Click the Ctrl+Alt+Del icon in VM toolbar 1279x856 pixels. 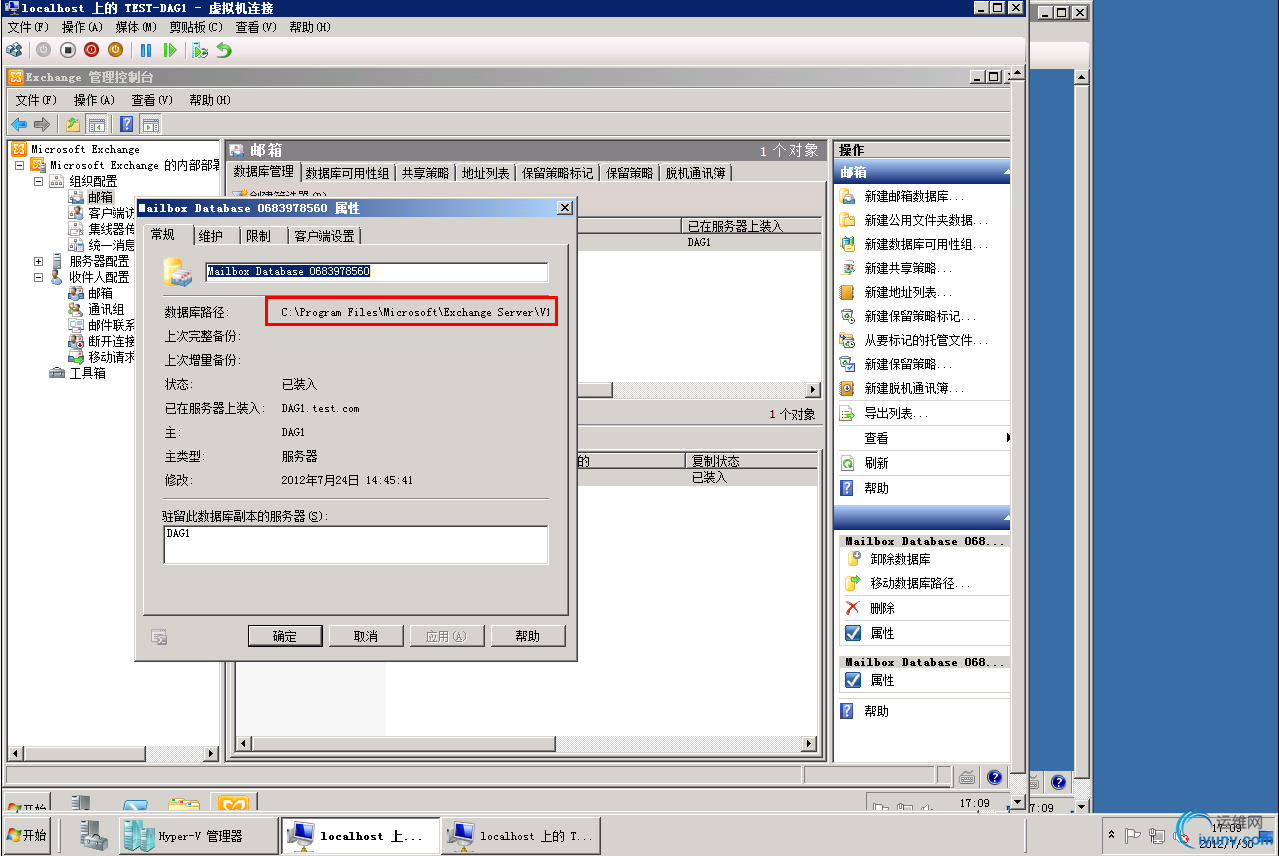click(14, 49)
